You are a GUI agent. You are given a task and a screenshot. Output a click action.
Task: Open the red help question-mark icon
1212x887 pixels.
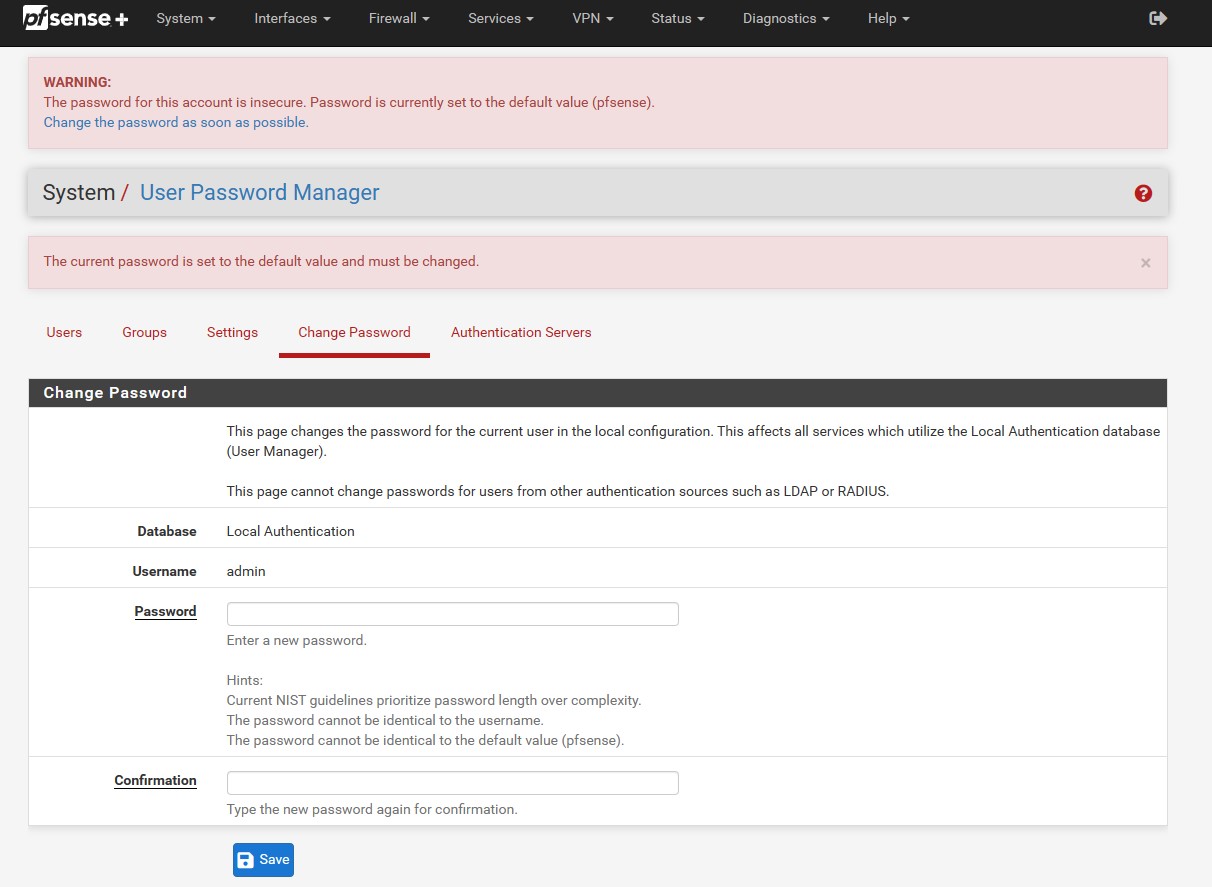click(1143, 193)
